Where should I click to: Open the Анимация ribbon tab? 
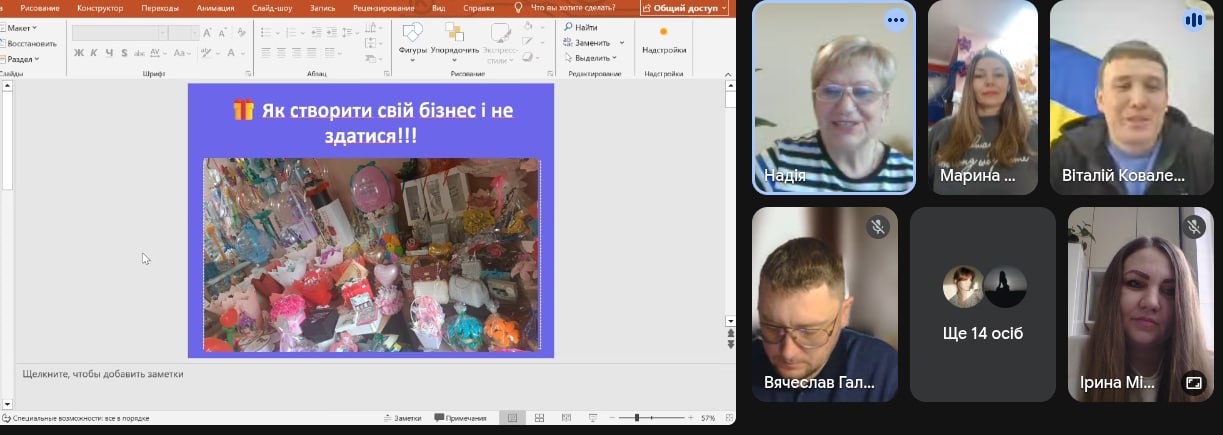pyautogui.click(x=215, y=8)
